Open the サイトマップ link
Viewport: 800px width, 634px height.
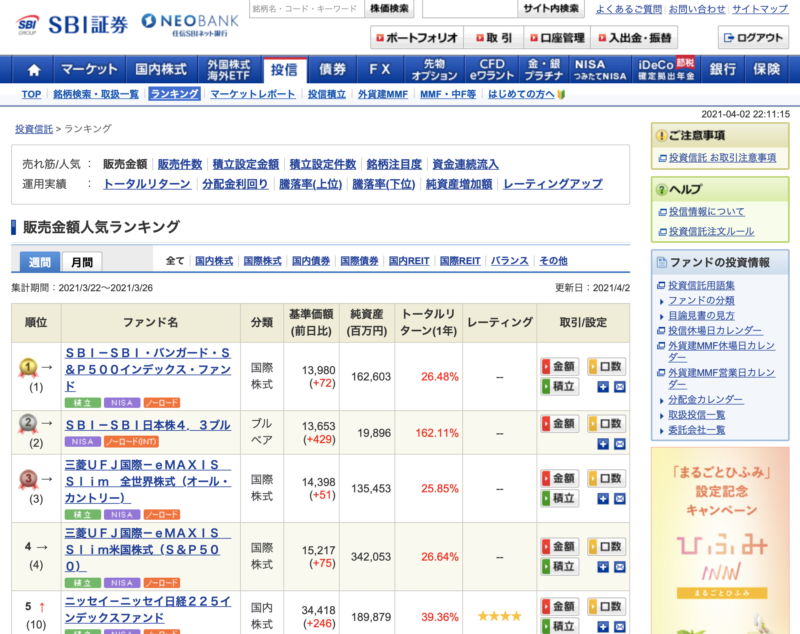(760, 9)
